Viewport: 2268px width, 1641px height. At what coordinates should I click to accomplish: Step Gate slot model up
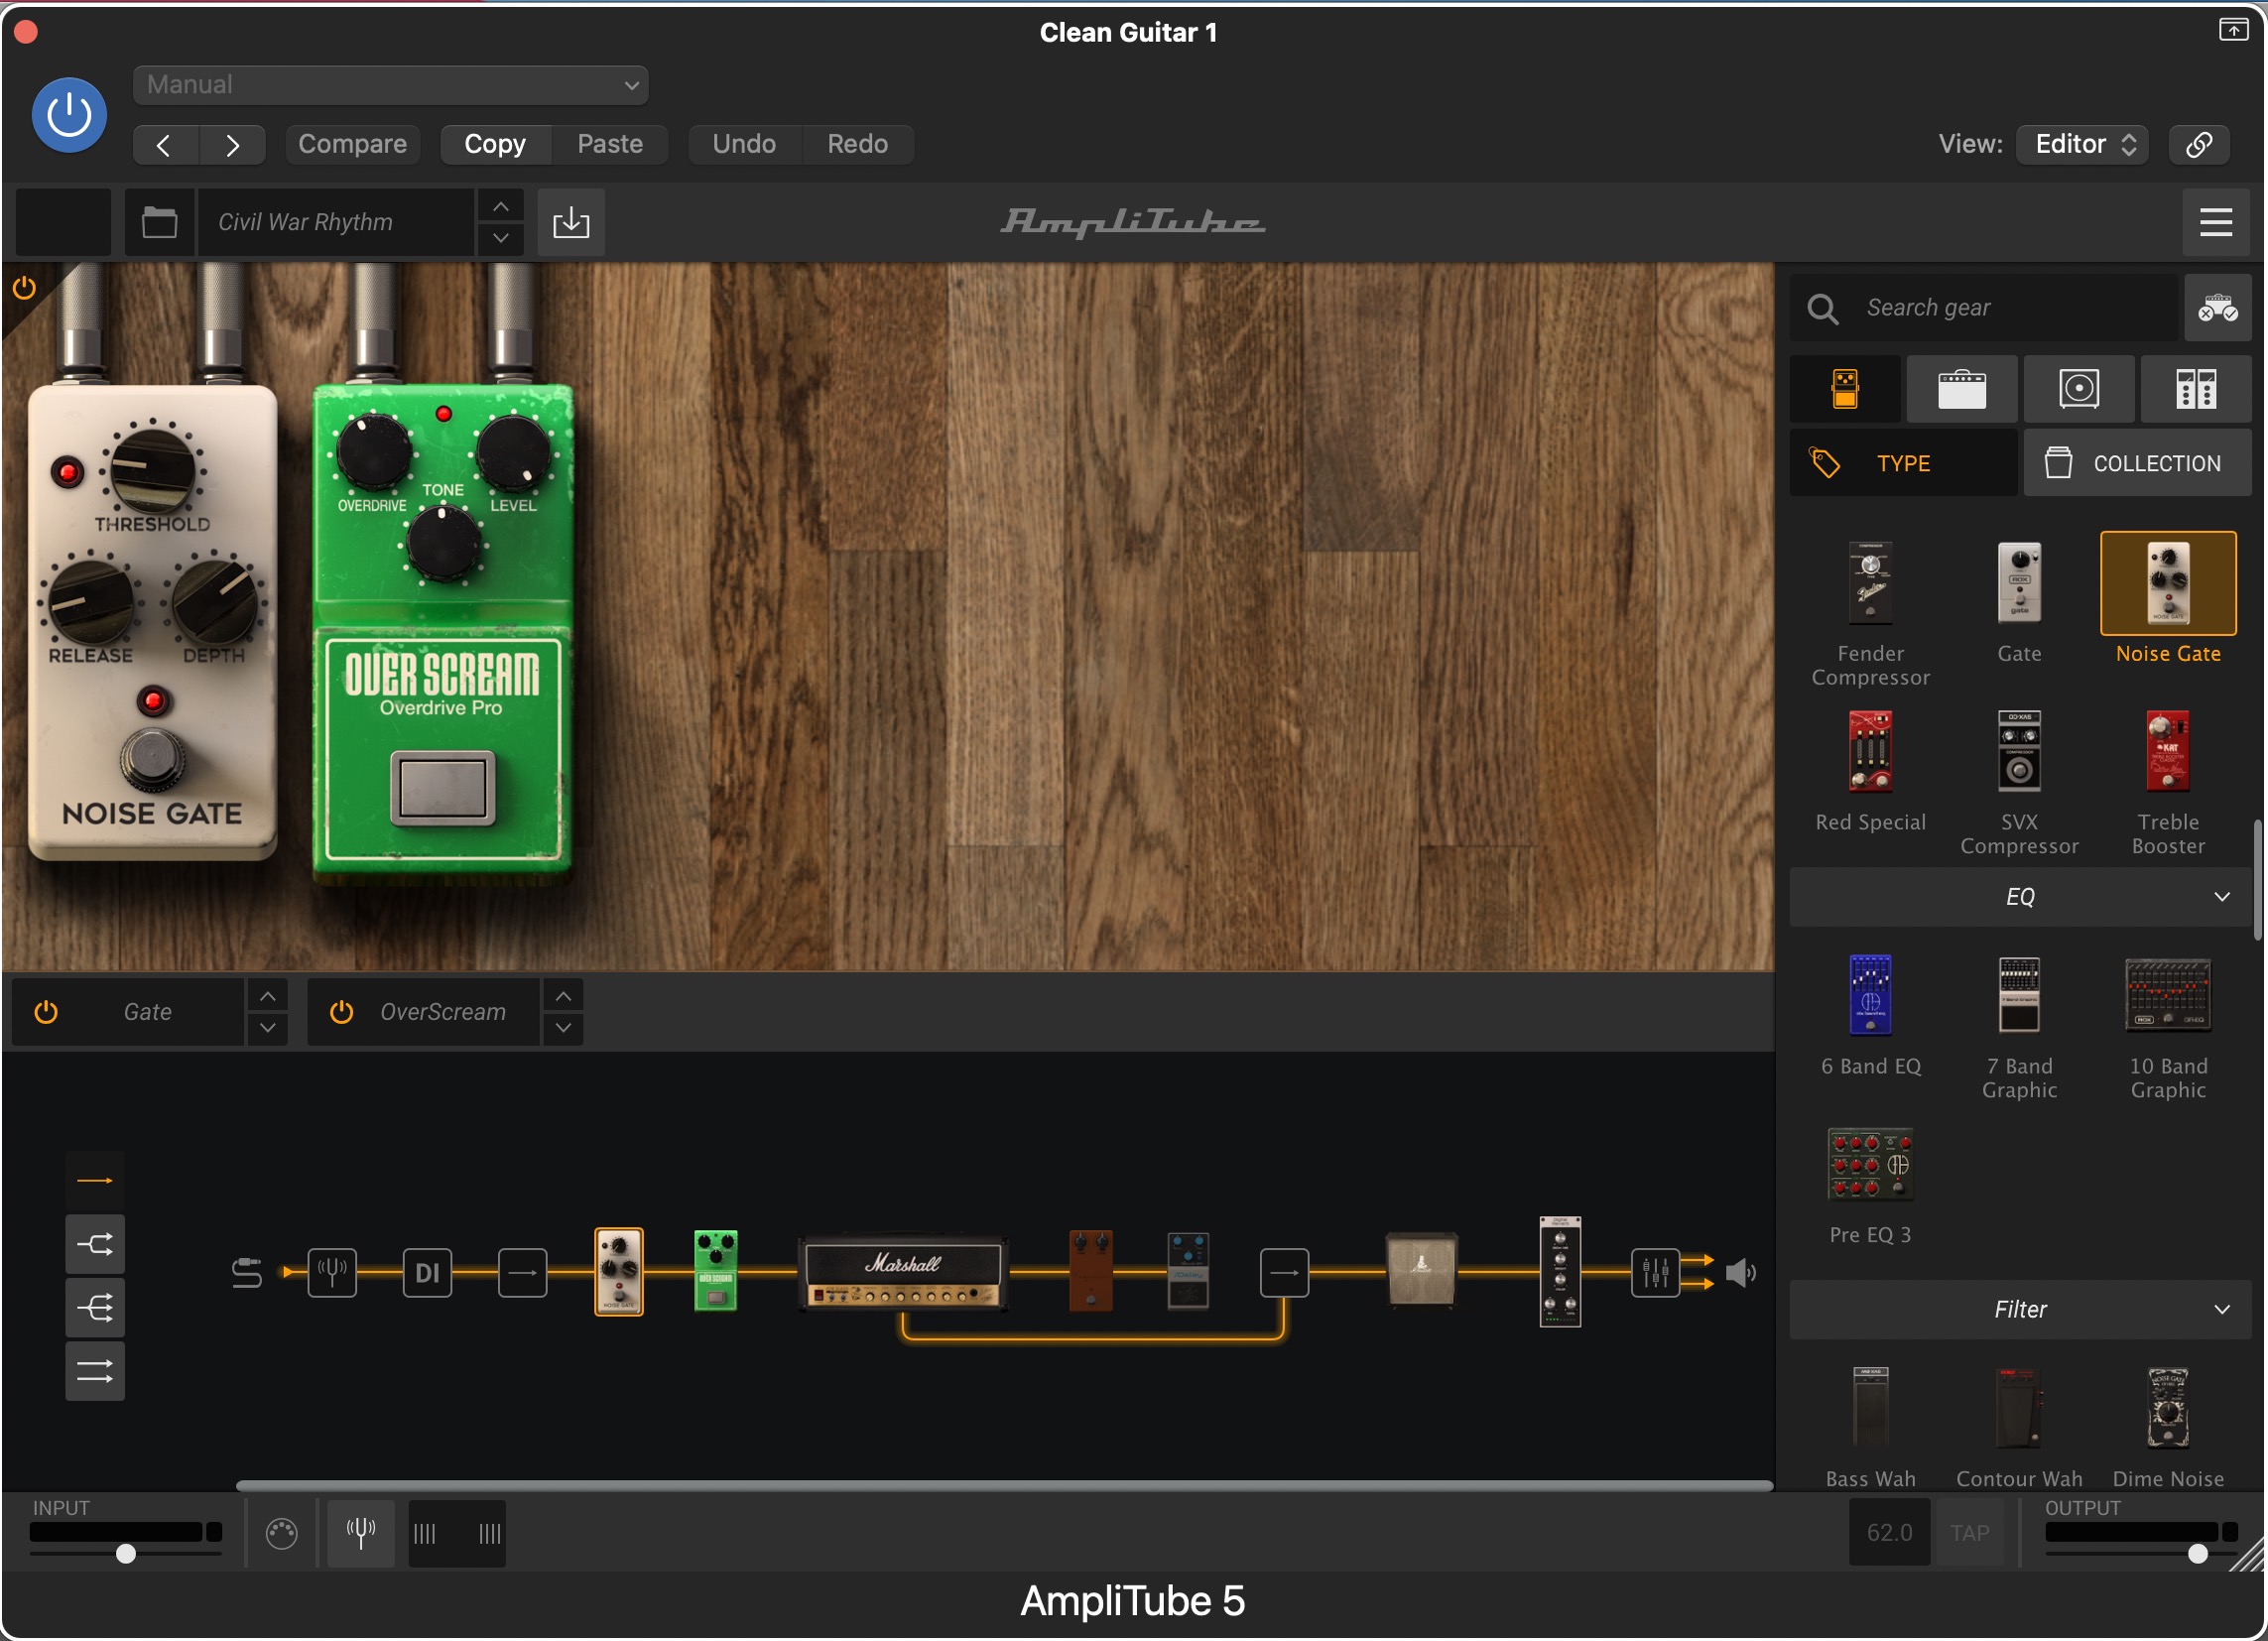[267, 997]
